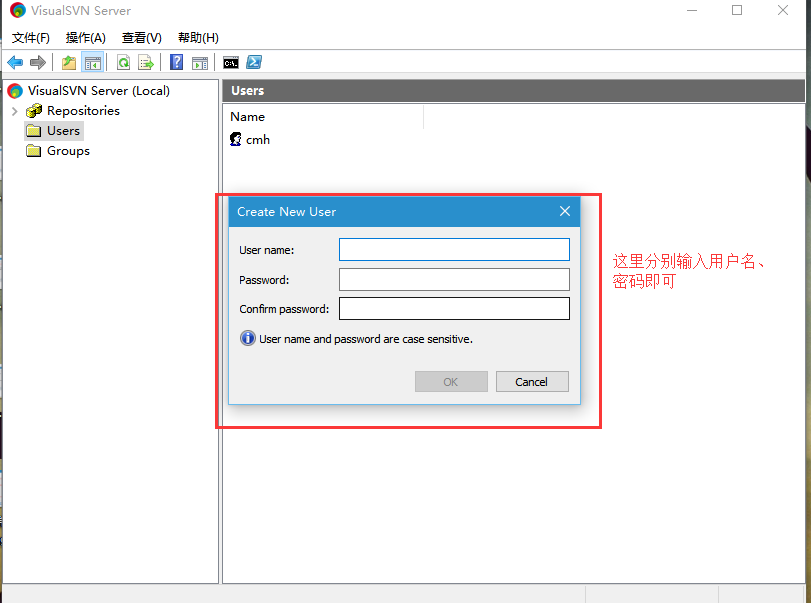
Task: Focus the Confirm password input field
Action: [454, 308]
